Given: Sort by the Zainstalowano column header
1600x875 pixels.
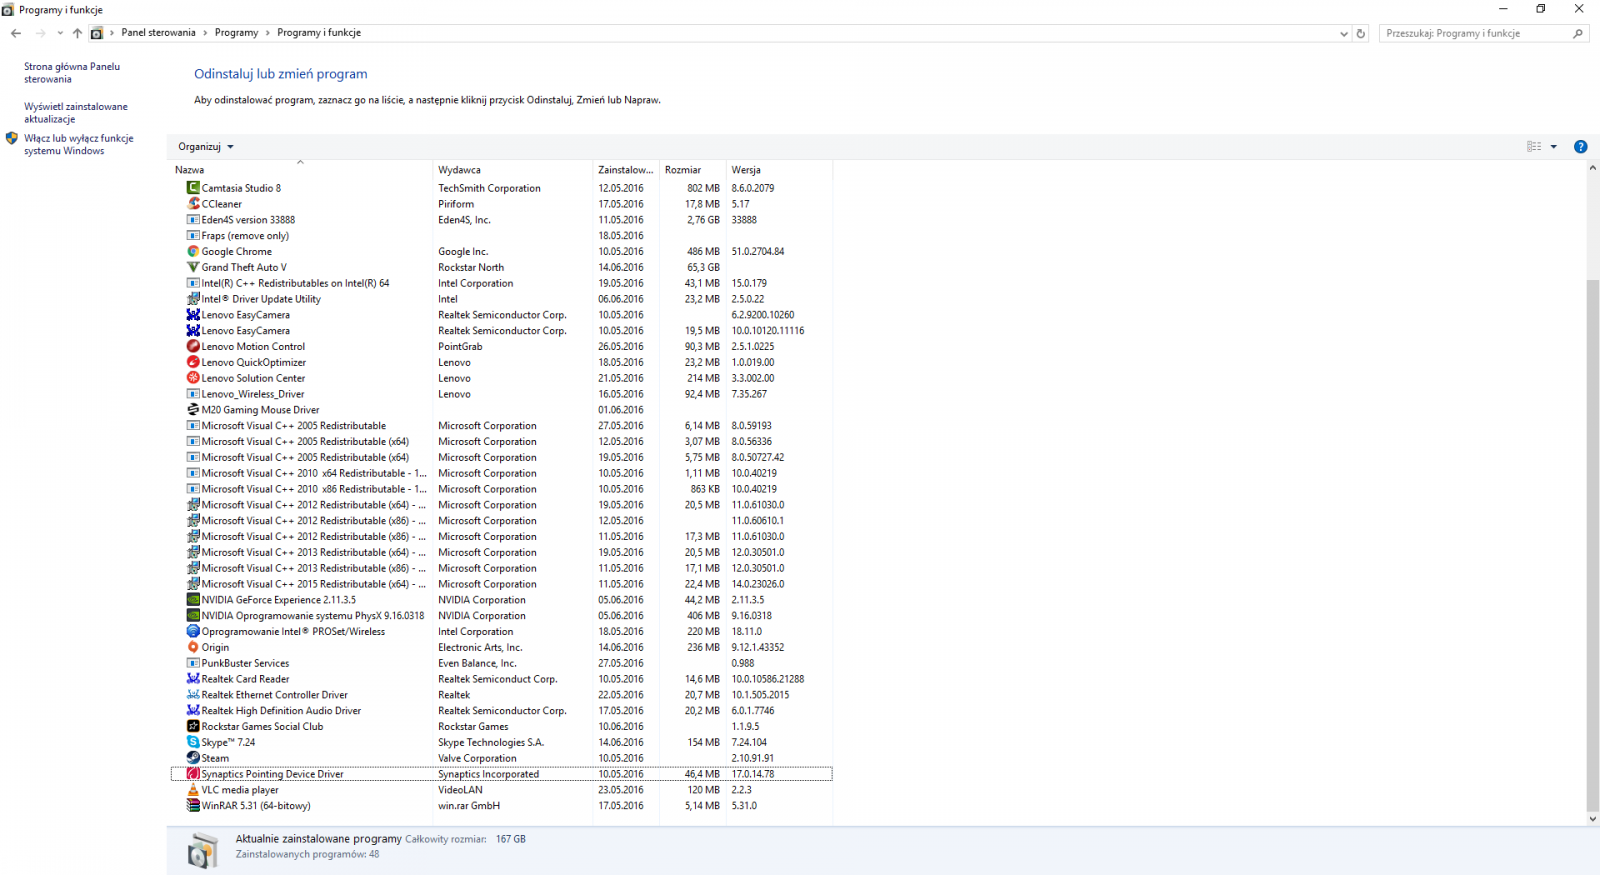Looking at the screenshot, I should click(626, 170).
